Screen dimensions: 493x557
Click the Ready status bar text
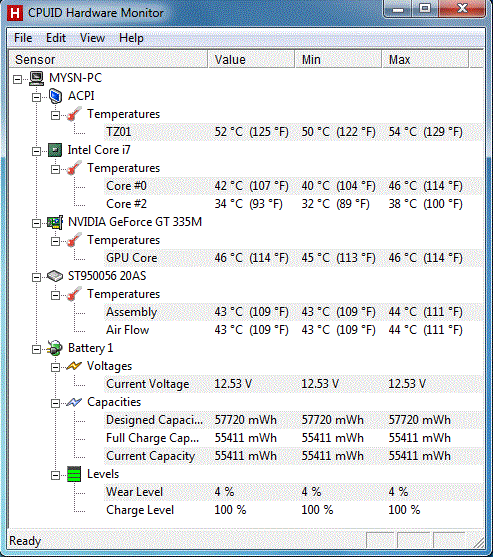pyautogui.click(x=25, y=541)
